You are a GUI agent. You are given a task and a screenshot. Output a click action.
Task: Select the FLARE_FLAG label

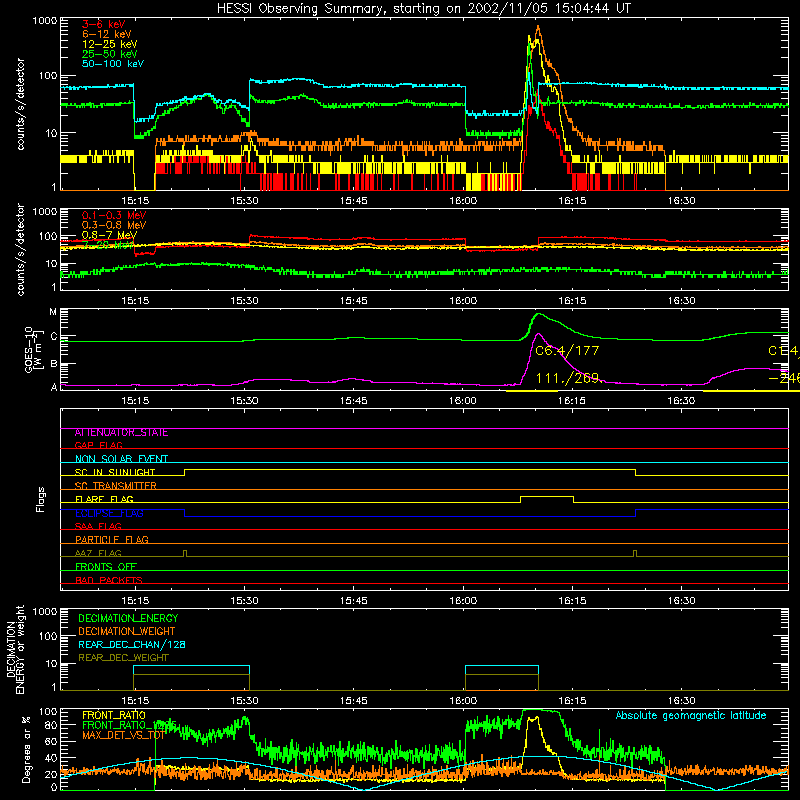click(104, 499)
